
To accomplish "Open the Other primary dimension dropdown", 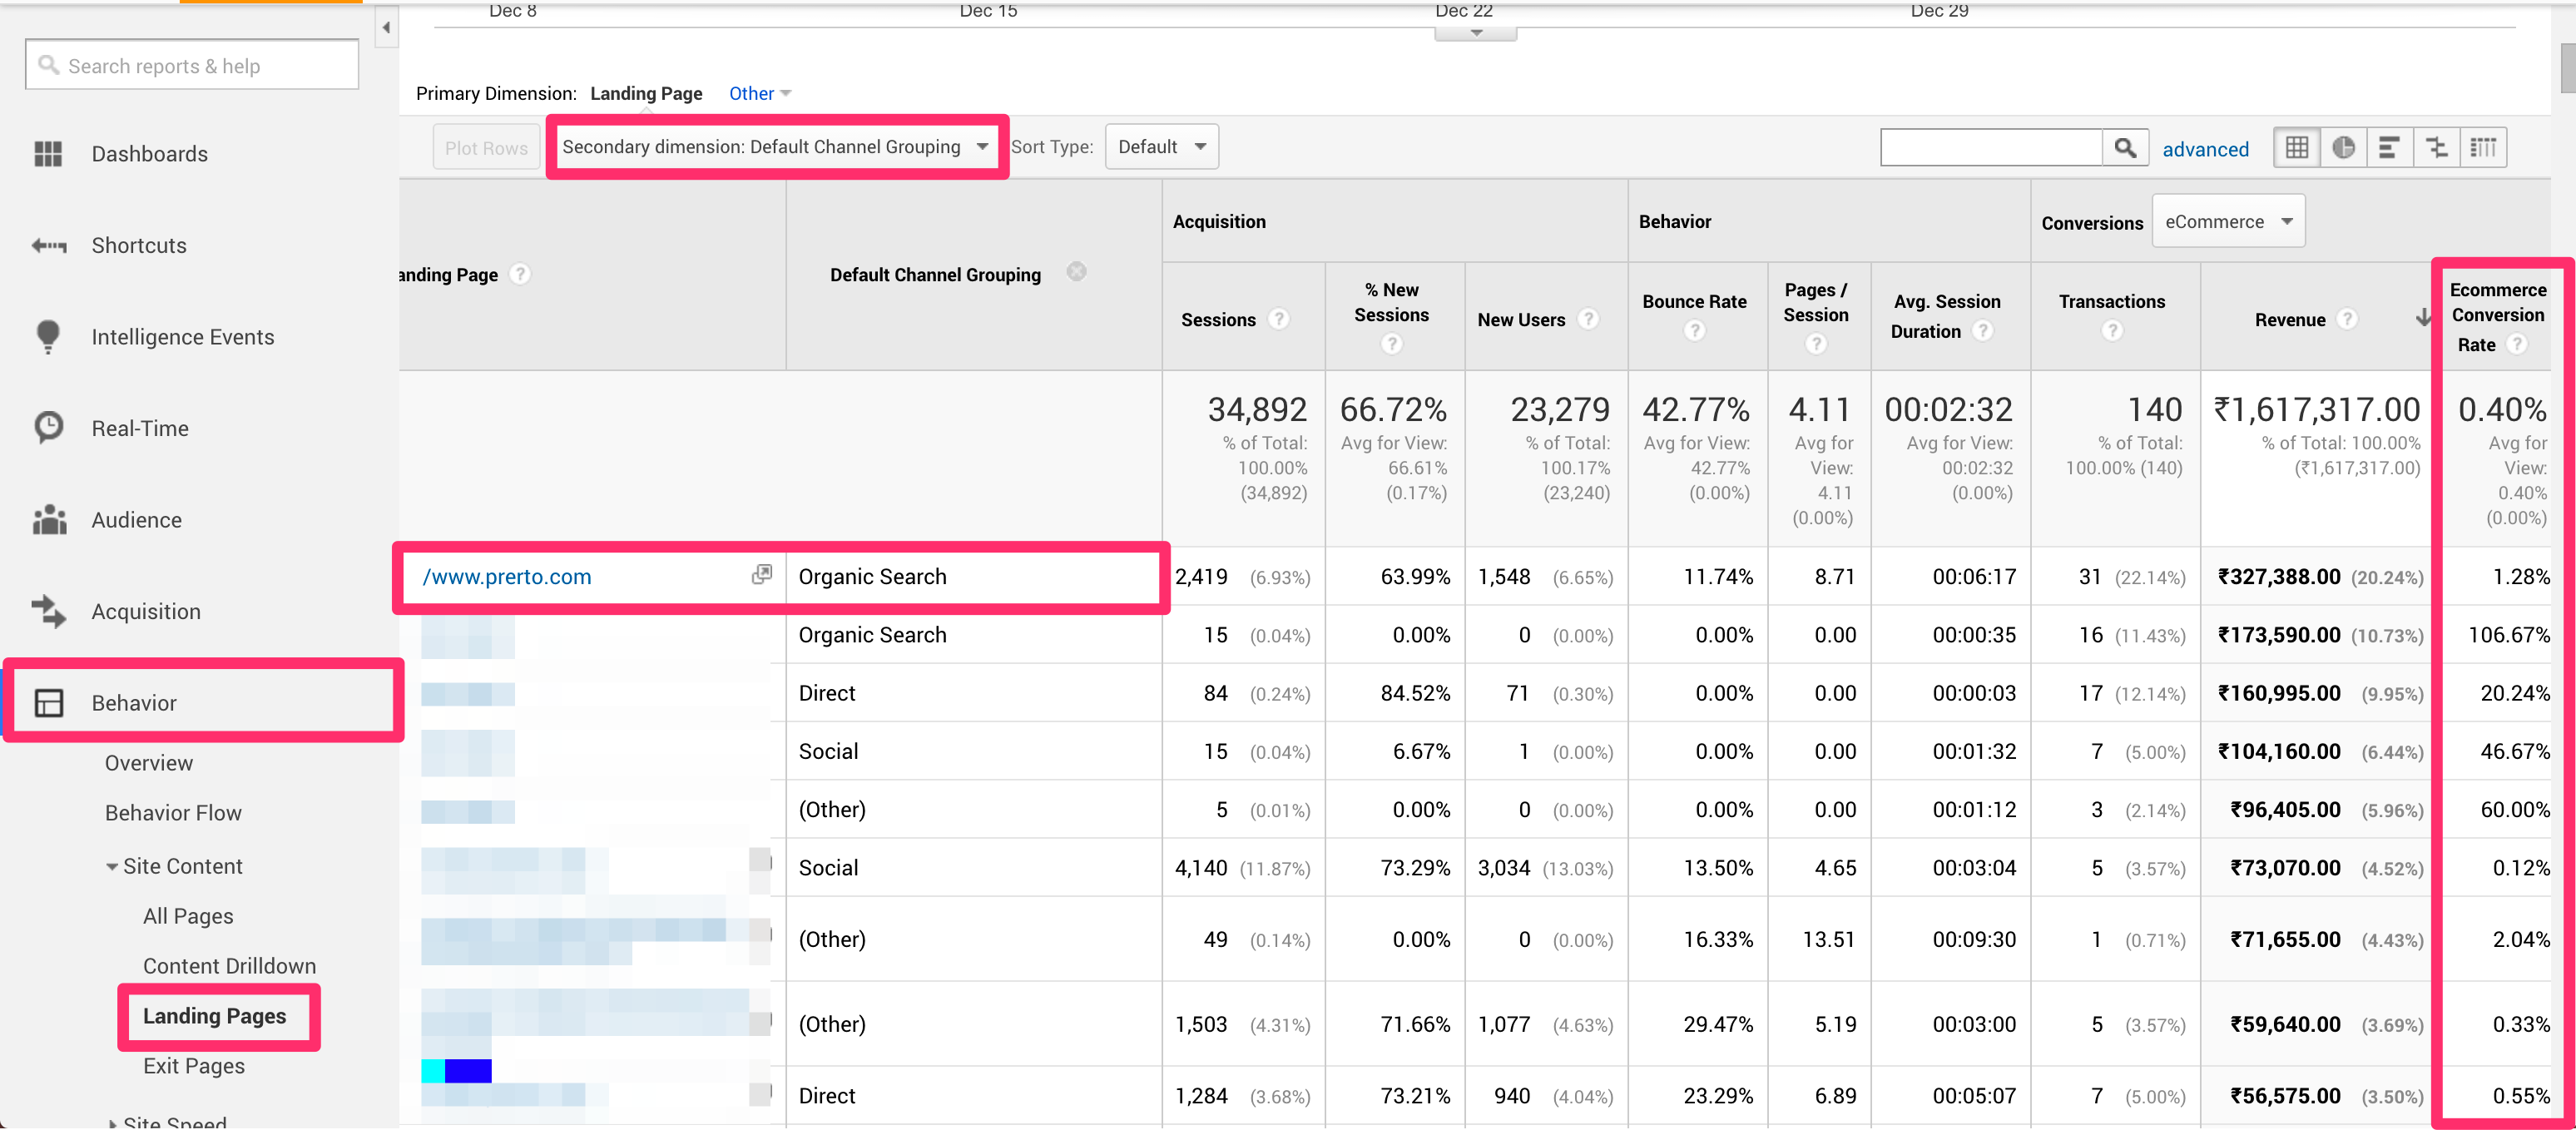I will point(759,93).
